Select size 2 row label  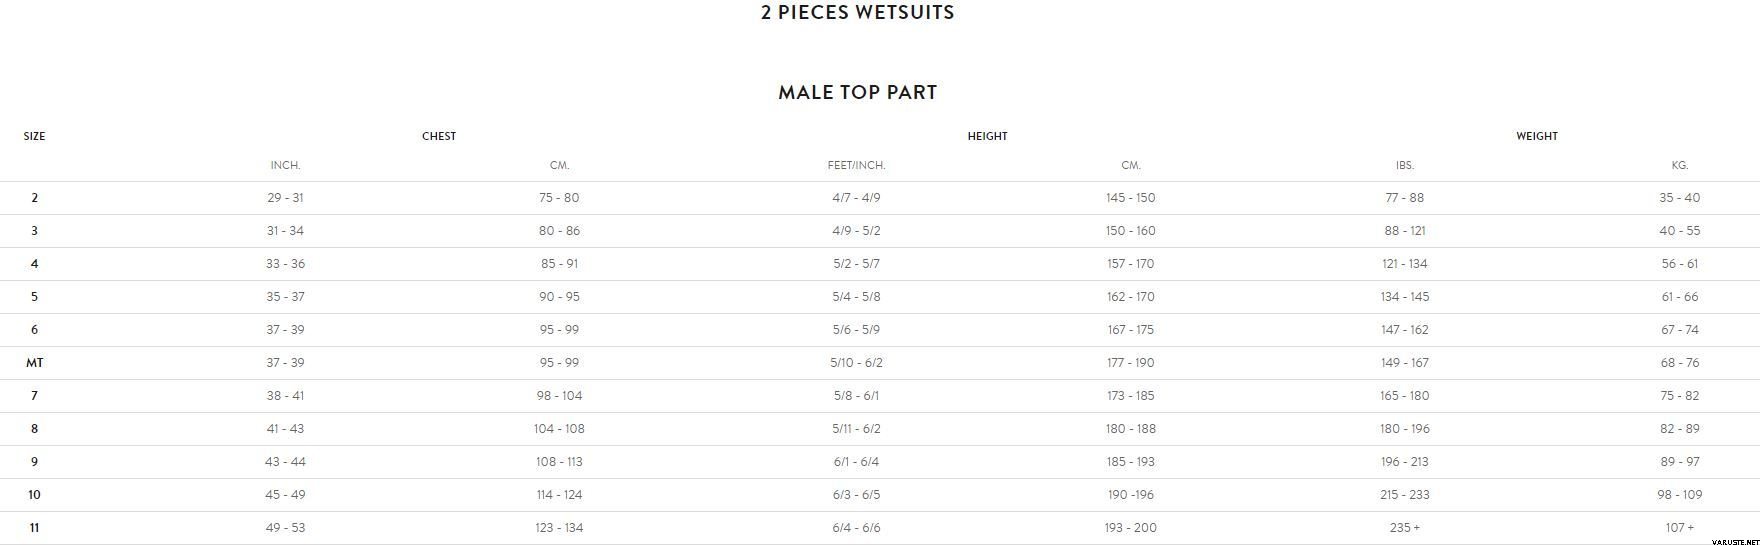click(34, 198)
